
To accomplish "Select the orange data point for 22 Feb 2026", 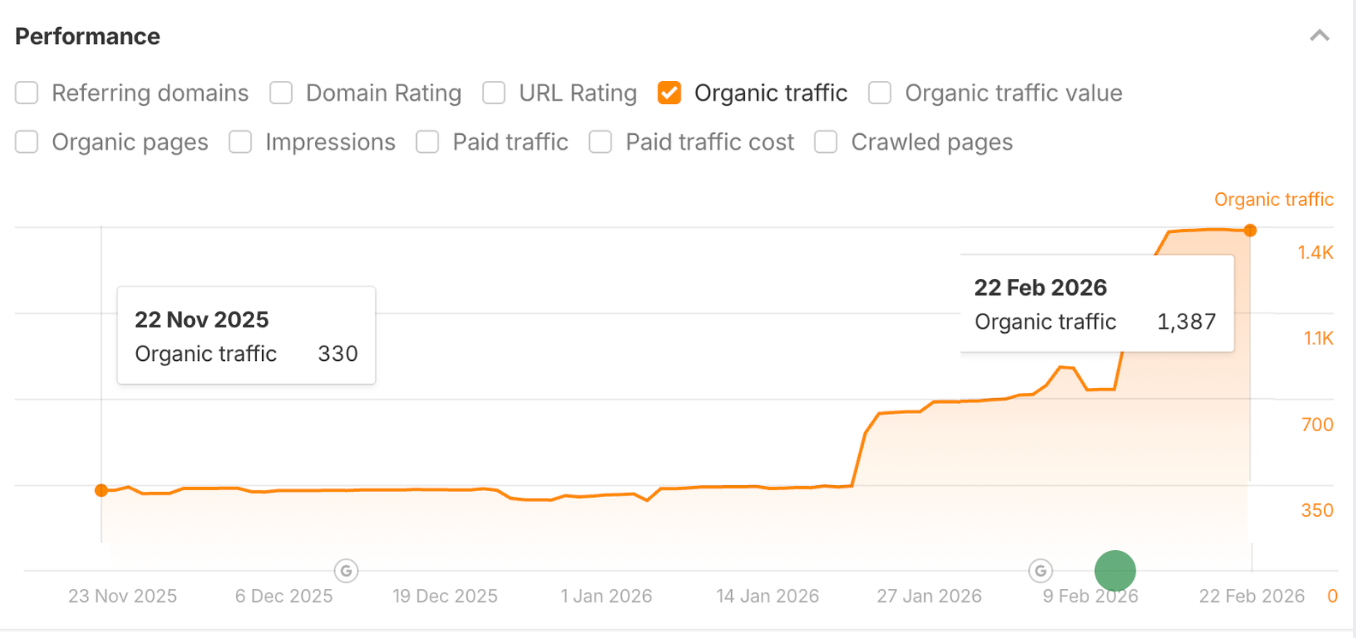I will [x=1250, y=231].
